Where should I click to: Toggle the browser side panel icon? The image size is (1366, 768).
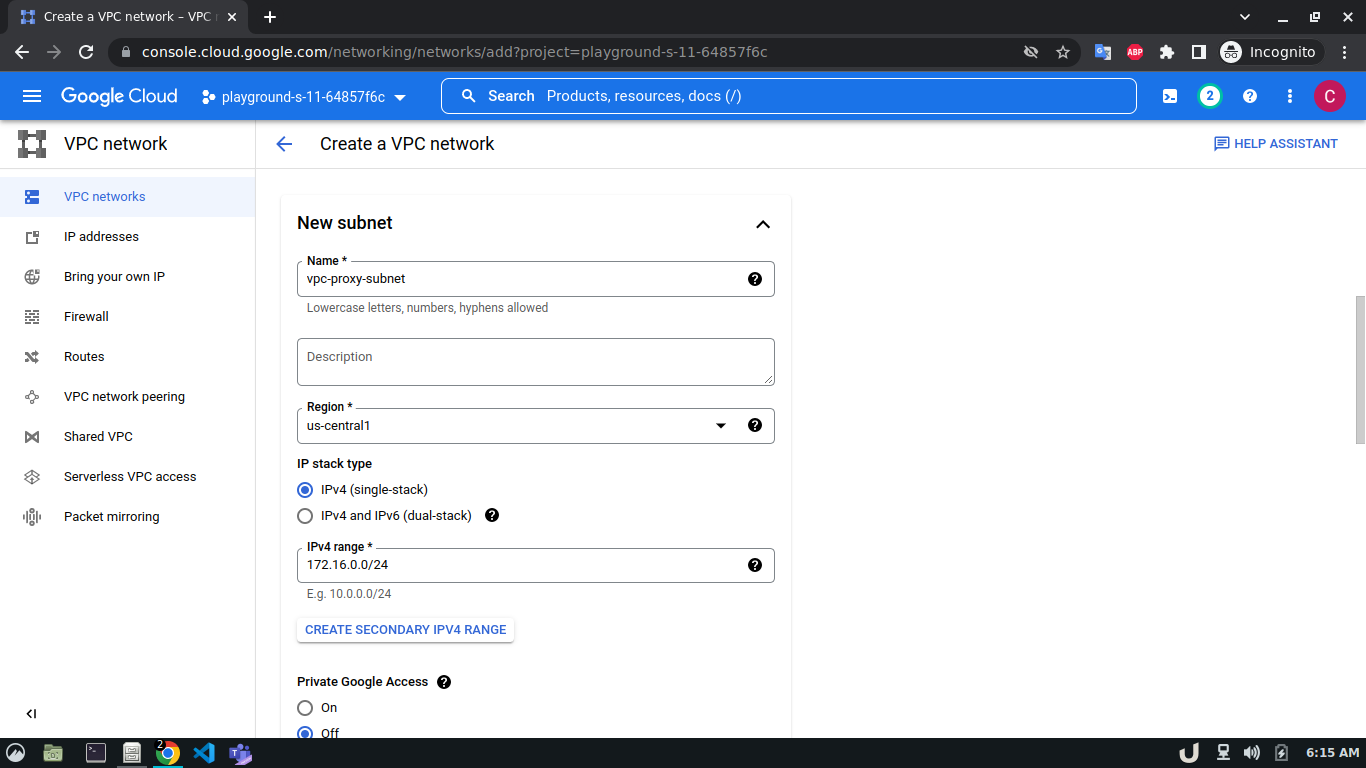point(1199,52)
